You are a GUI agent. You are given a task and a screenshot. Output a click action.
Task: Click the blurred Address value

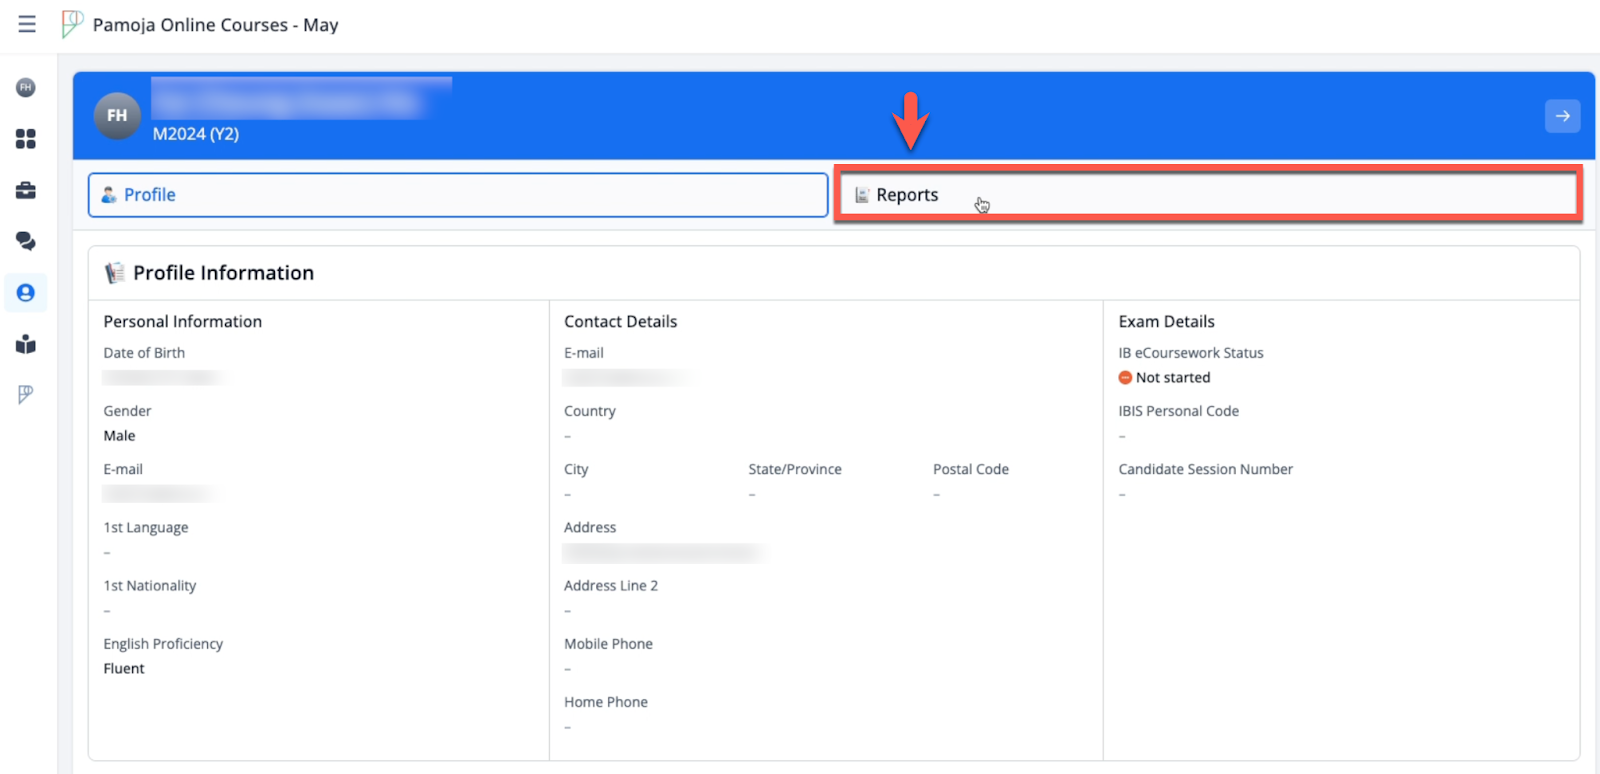[x=662, y=553]
